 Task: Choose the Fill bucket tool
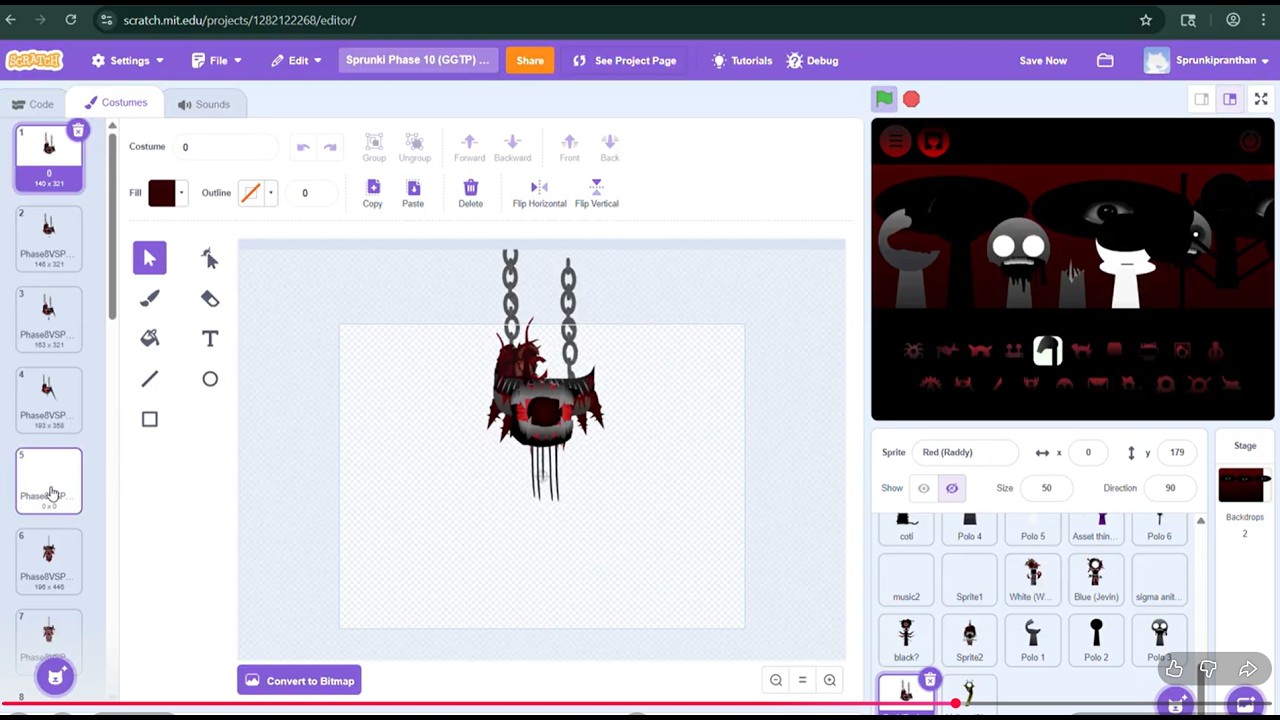(150, 338)
